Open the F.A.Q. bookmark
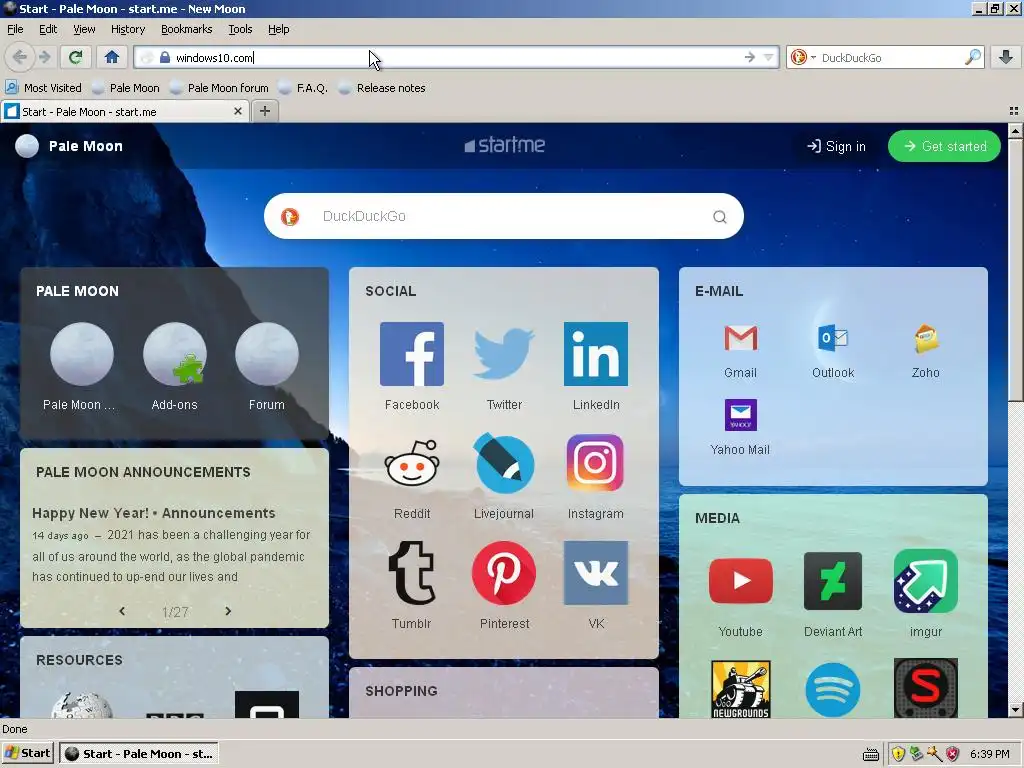The image size is (1024, 768). [x=303, y=88]
